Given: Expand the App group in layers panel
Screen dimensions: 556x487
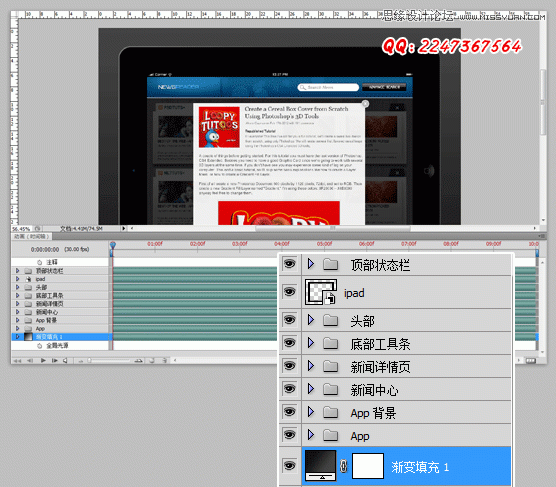Looking at the screenshot, I should (311, 435).
